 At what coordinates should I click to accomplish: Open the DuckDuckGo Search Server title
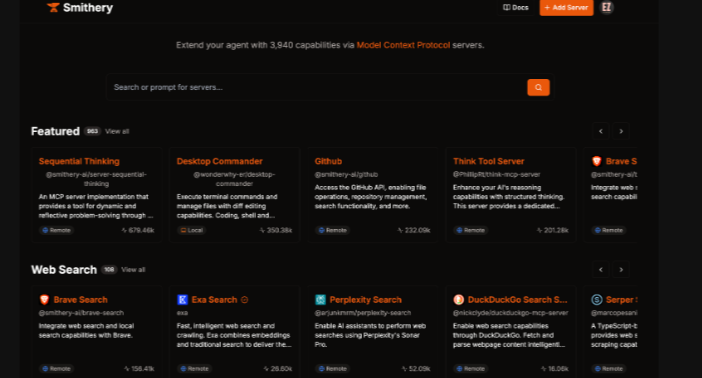(517, 300)
